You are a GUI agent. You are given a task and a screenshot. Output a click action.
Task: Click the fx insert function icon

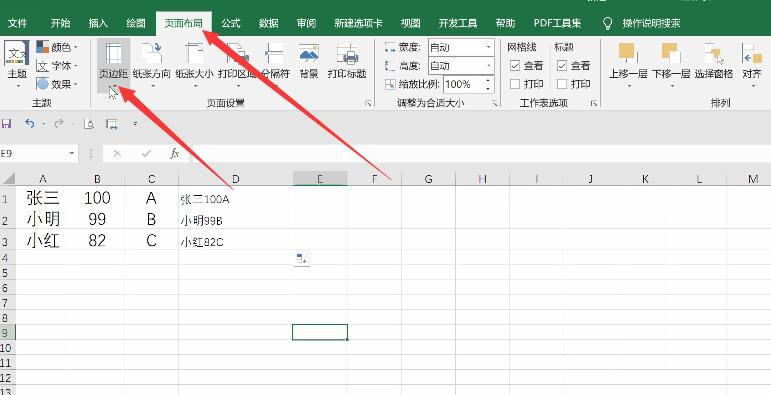point(175,154)
